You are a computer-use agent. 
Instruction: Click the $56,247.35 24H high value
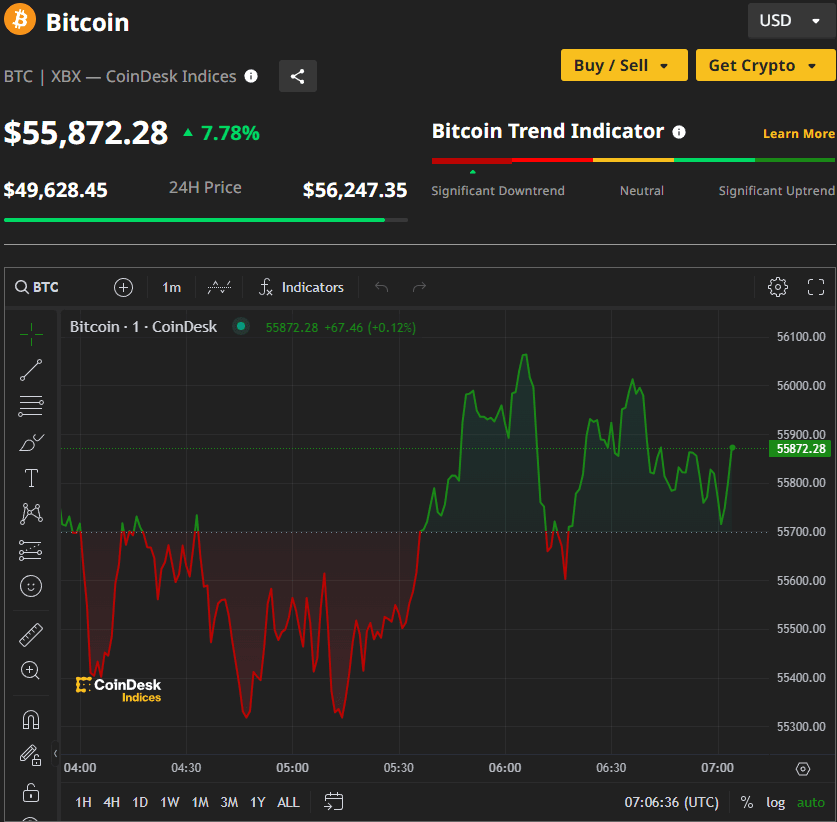pyautogui.click(x=355, y=190)
